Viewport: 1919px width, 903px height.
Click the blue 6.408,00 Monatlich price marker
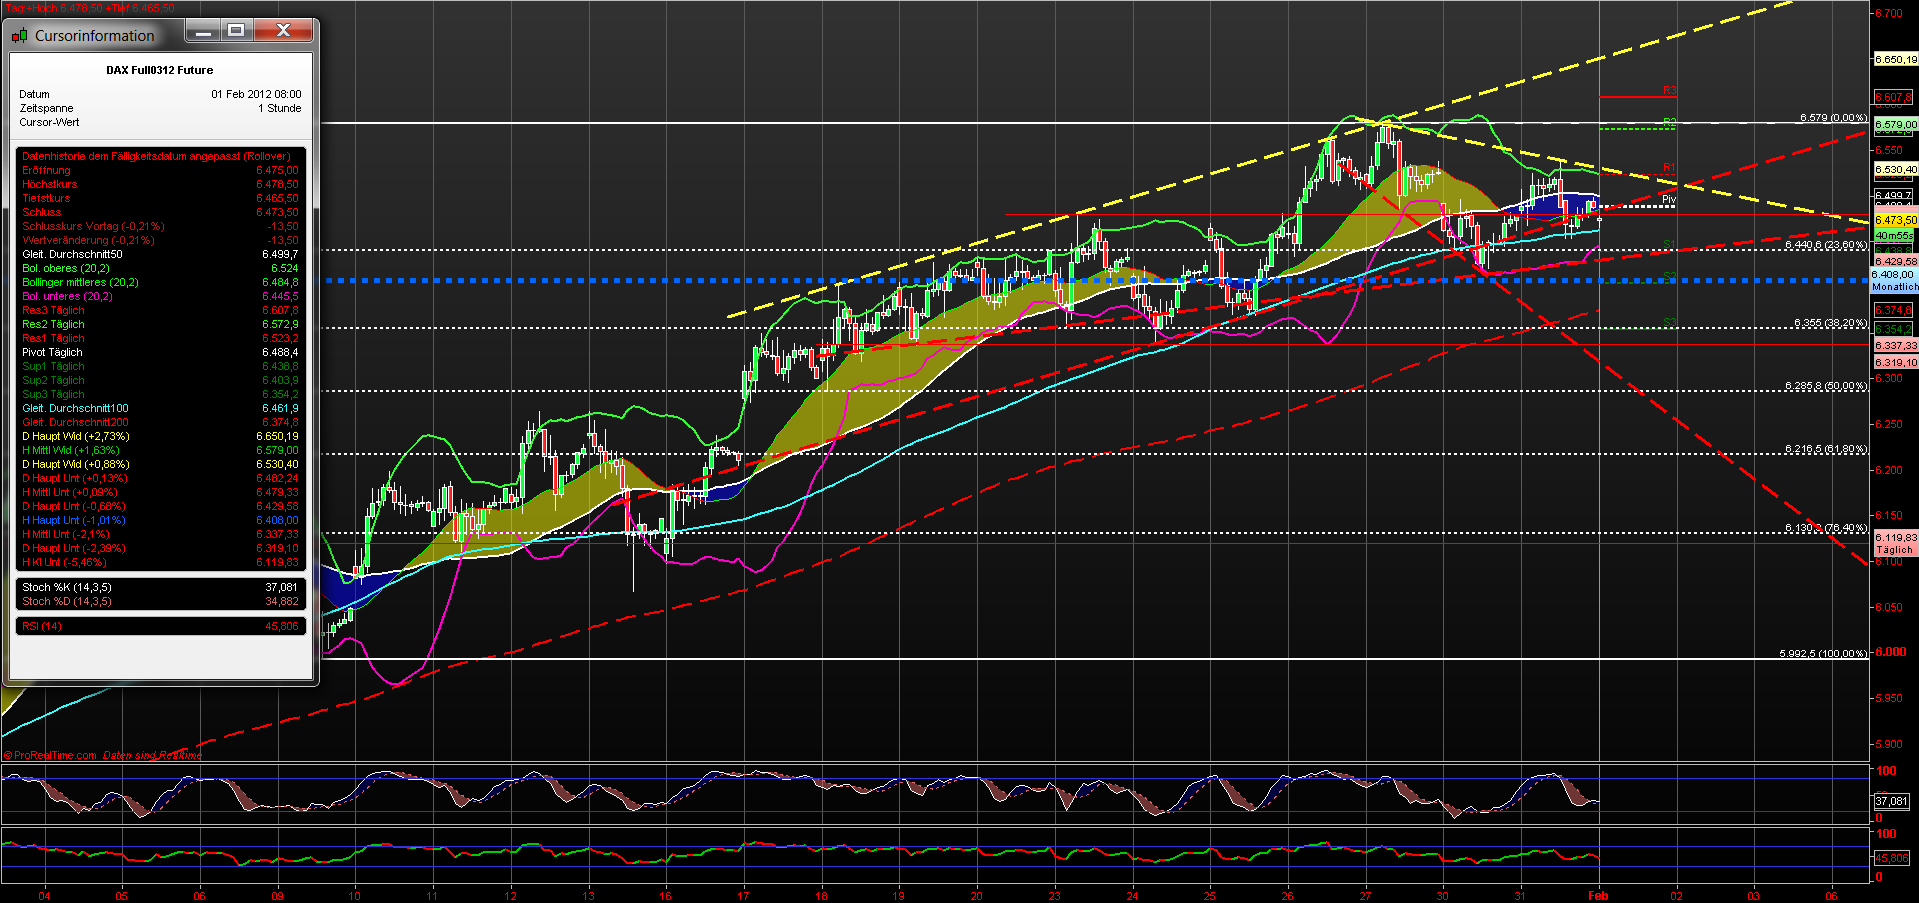1891,274
